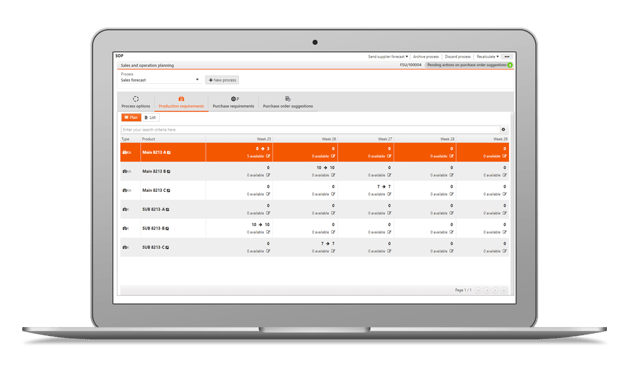Open the Process options tab

136,102
